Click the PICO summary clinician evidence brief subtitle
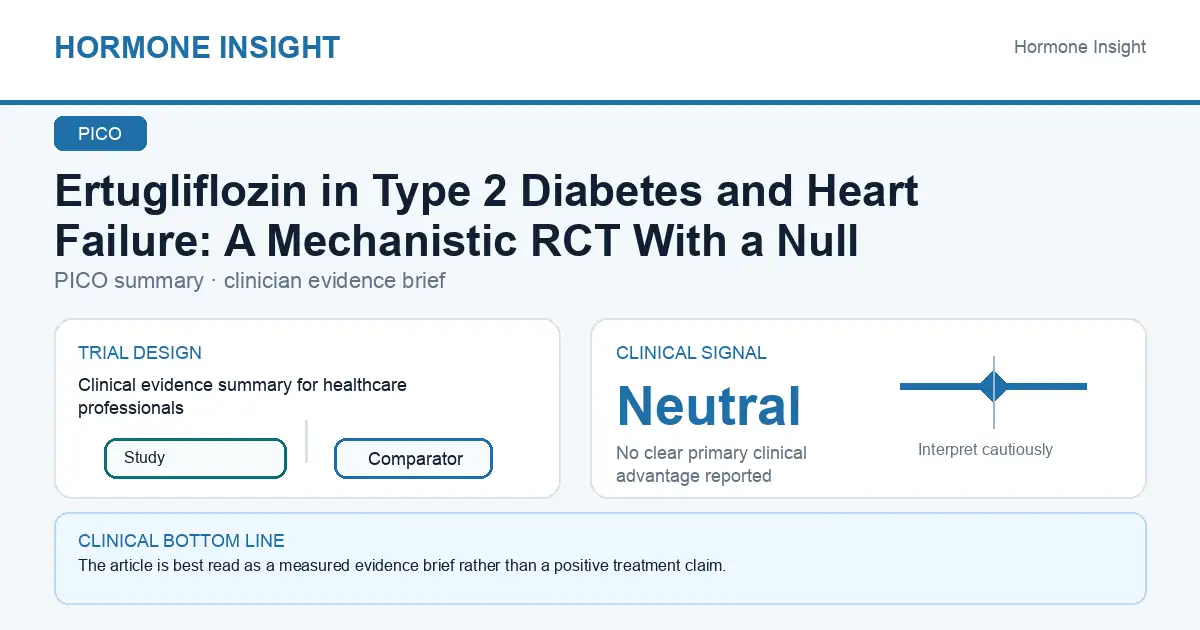 (250, 280)
